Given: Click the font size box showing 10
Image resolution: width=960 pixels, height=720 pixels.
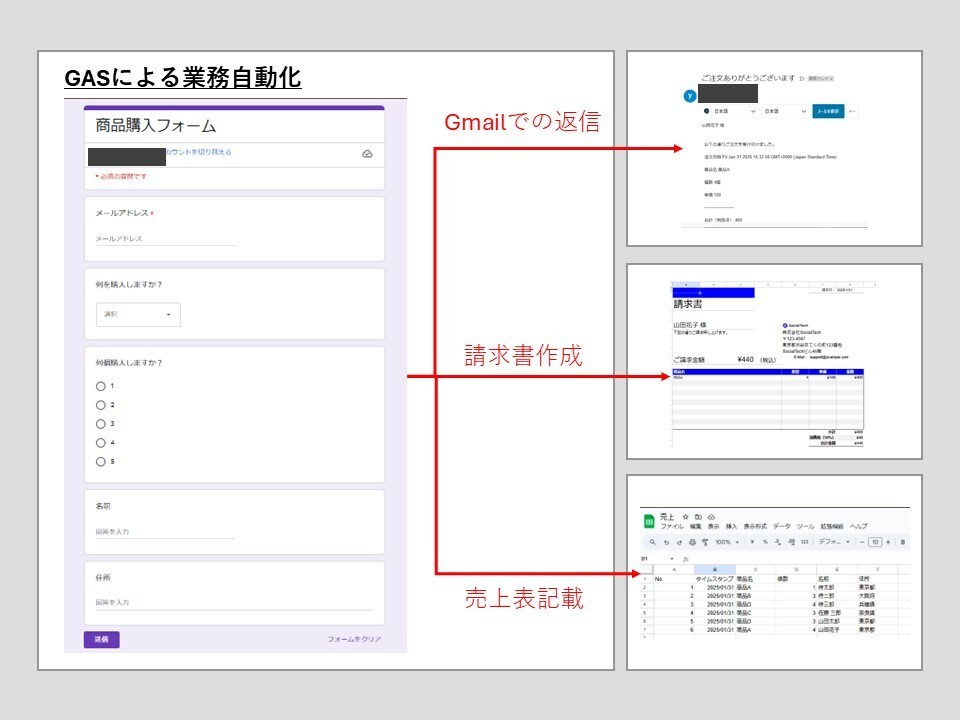Looking at the screenshot, I should [x=875, y=542].
